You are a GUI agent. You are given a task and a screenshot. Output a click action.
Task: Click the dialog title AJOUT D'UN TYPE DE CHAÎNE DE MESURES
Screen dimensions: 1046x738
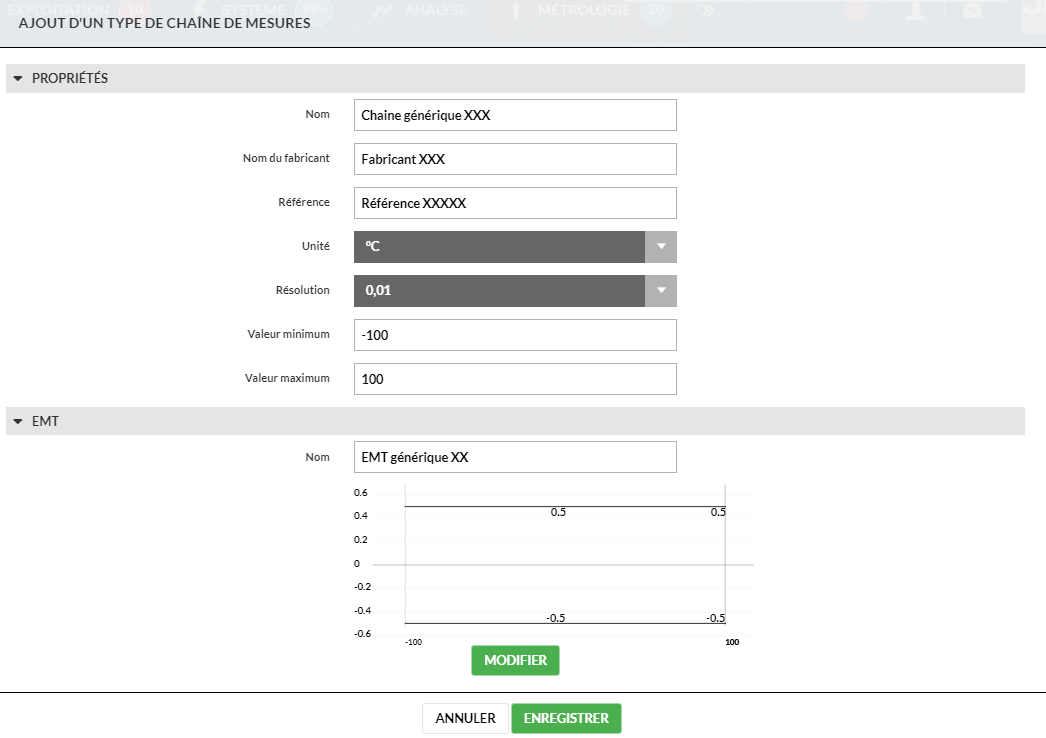164,23
